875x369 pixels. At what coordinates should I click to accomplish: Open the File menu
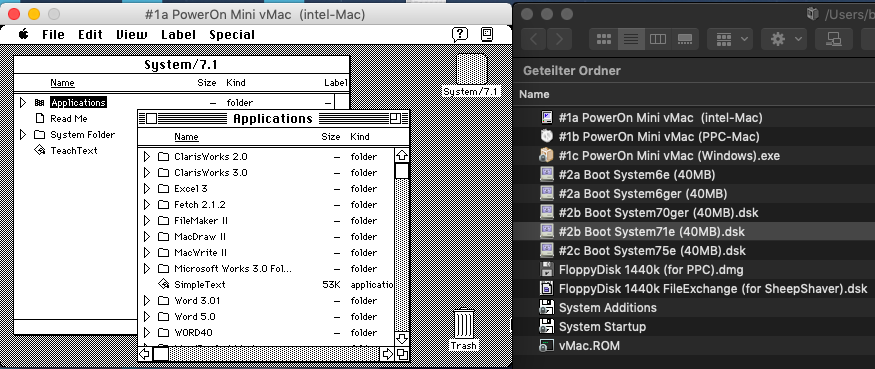(x=54, y=35)
